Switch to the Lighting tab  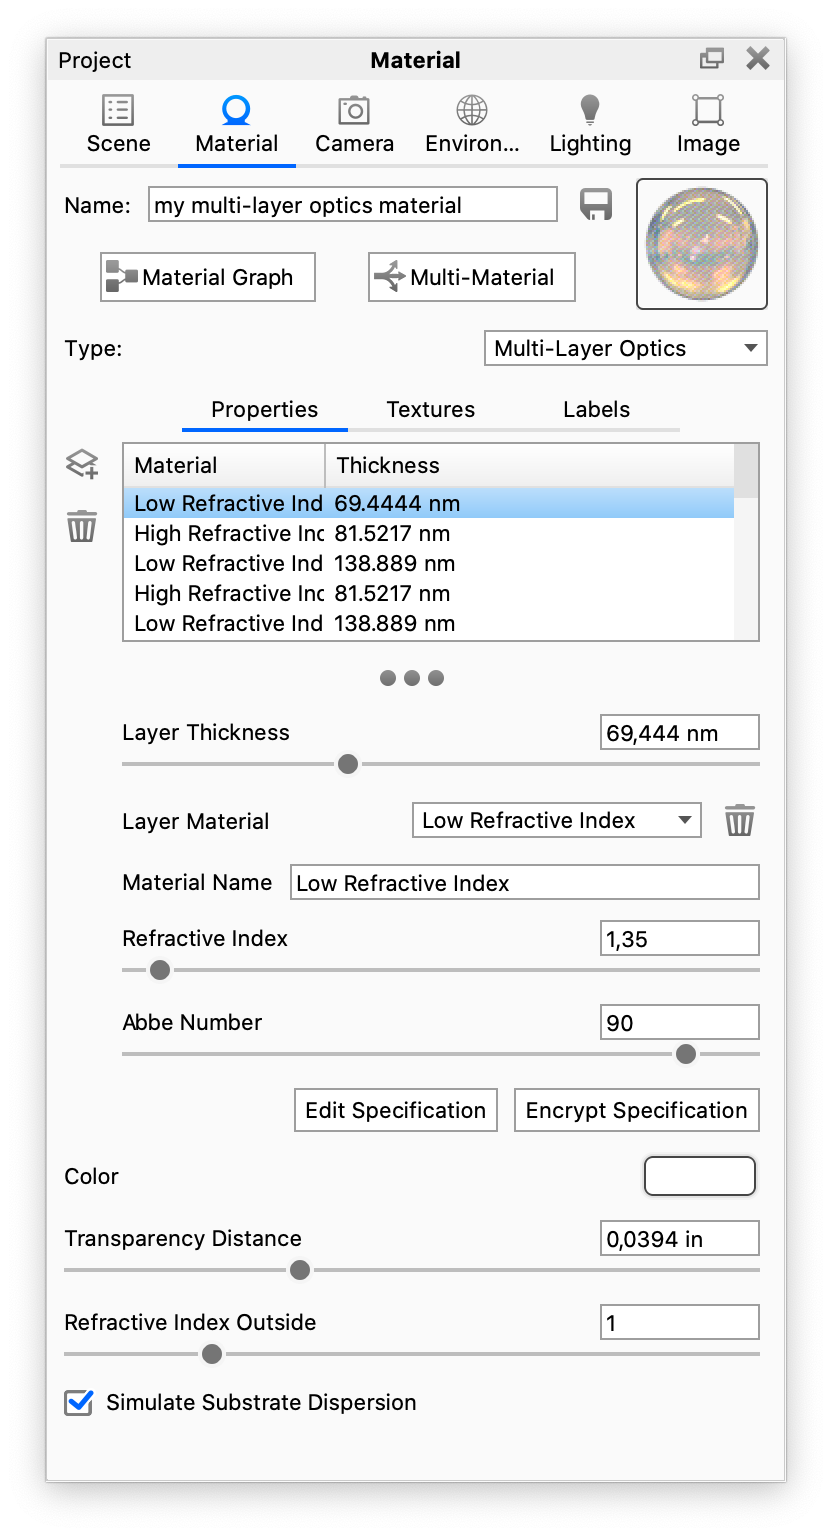click(590, 125)
